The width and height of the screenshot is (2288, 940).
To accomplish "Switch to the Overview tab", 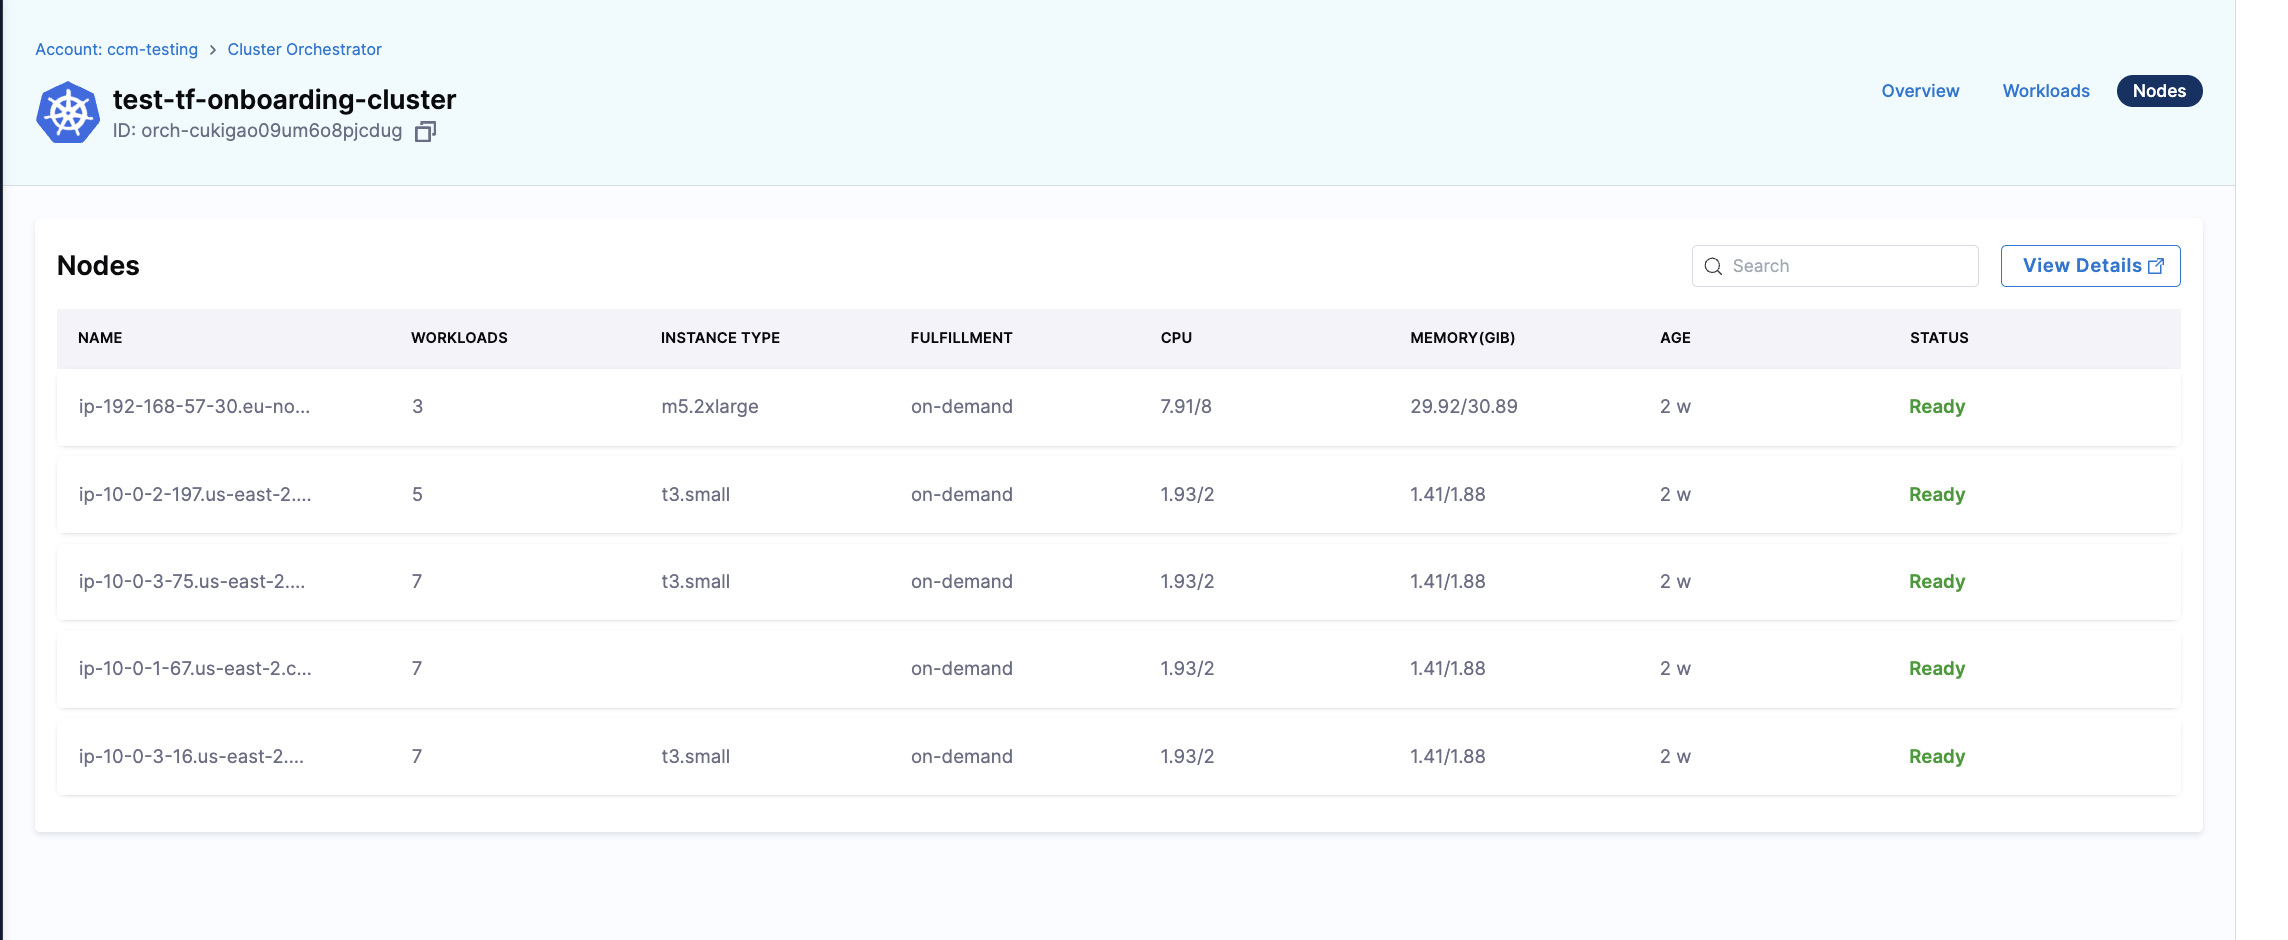I will 1920,91.
